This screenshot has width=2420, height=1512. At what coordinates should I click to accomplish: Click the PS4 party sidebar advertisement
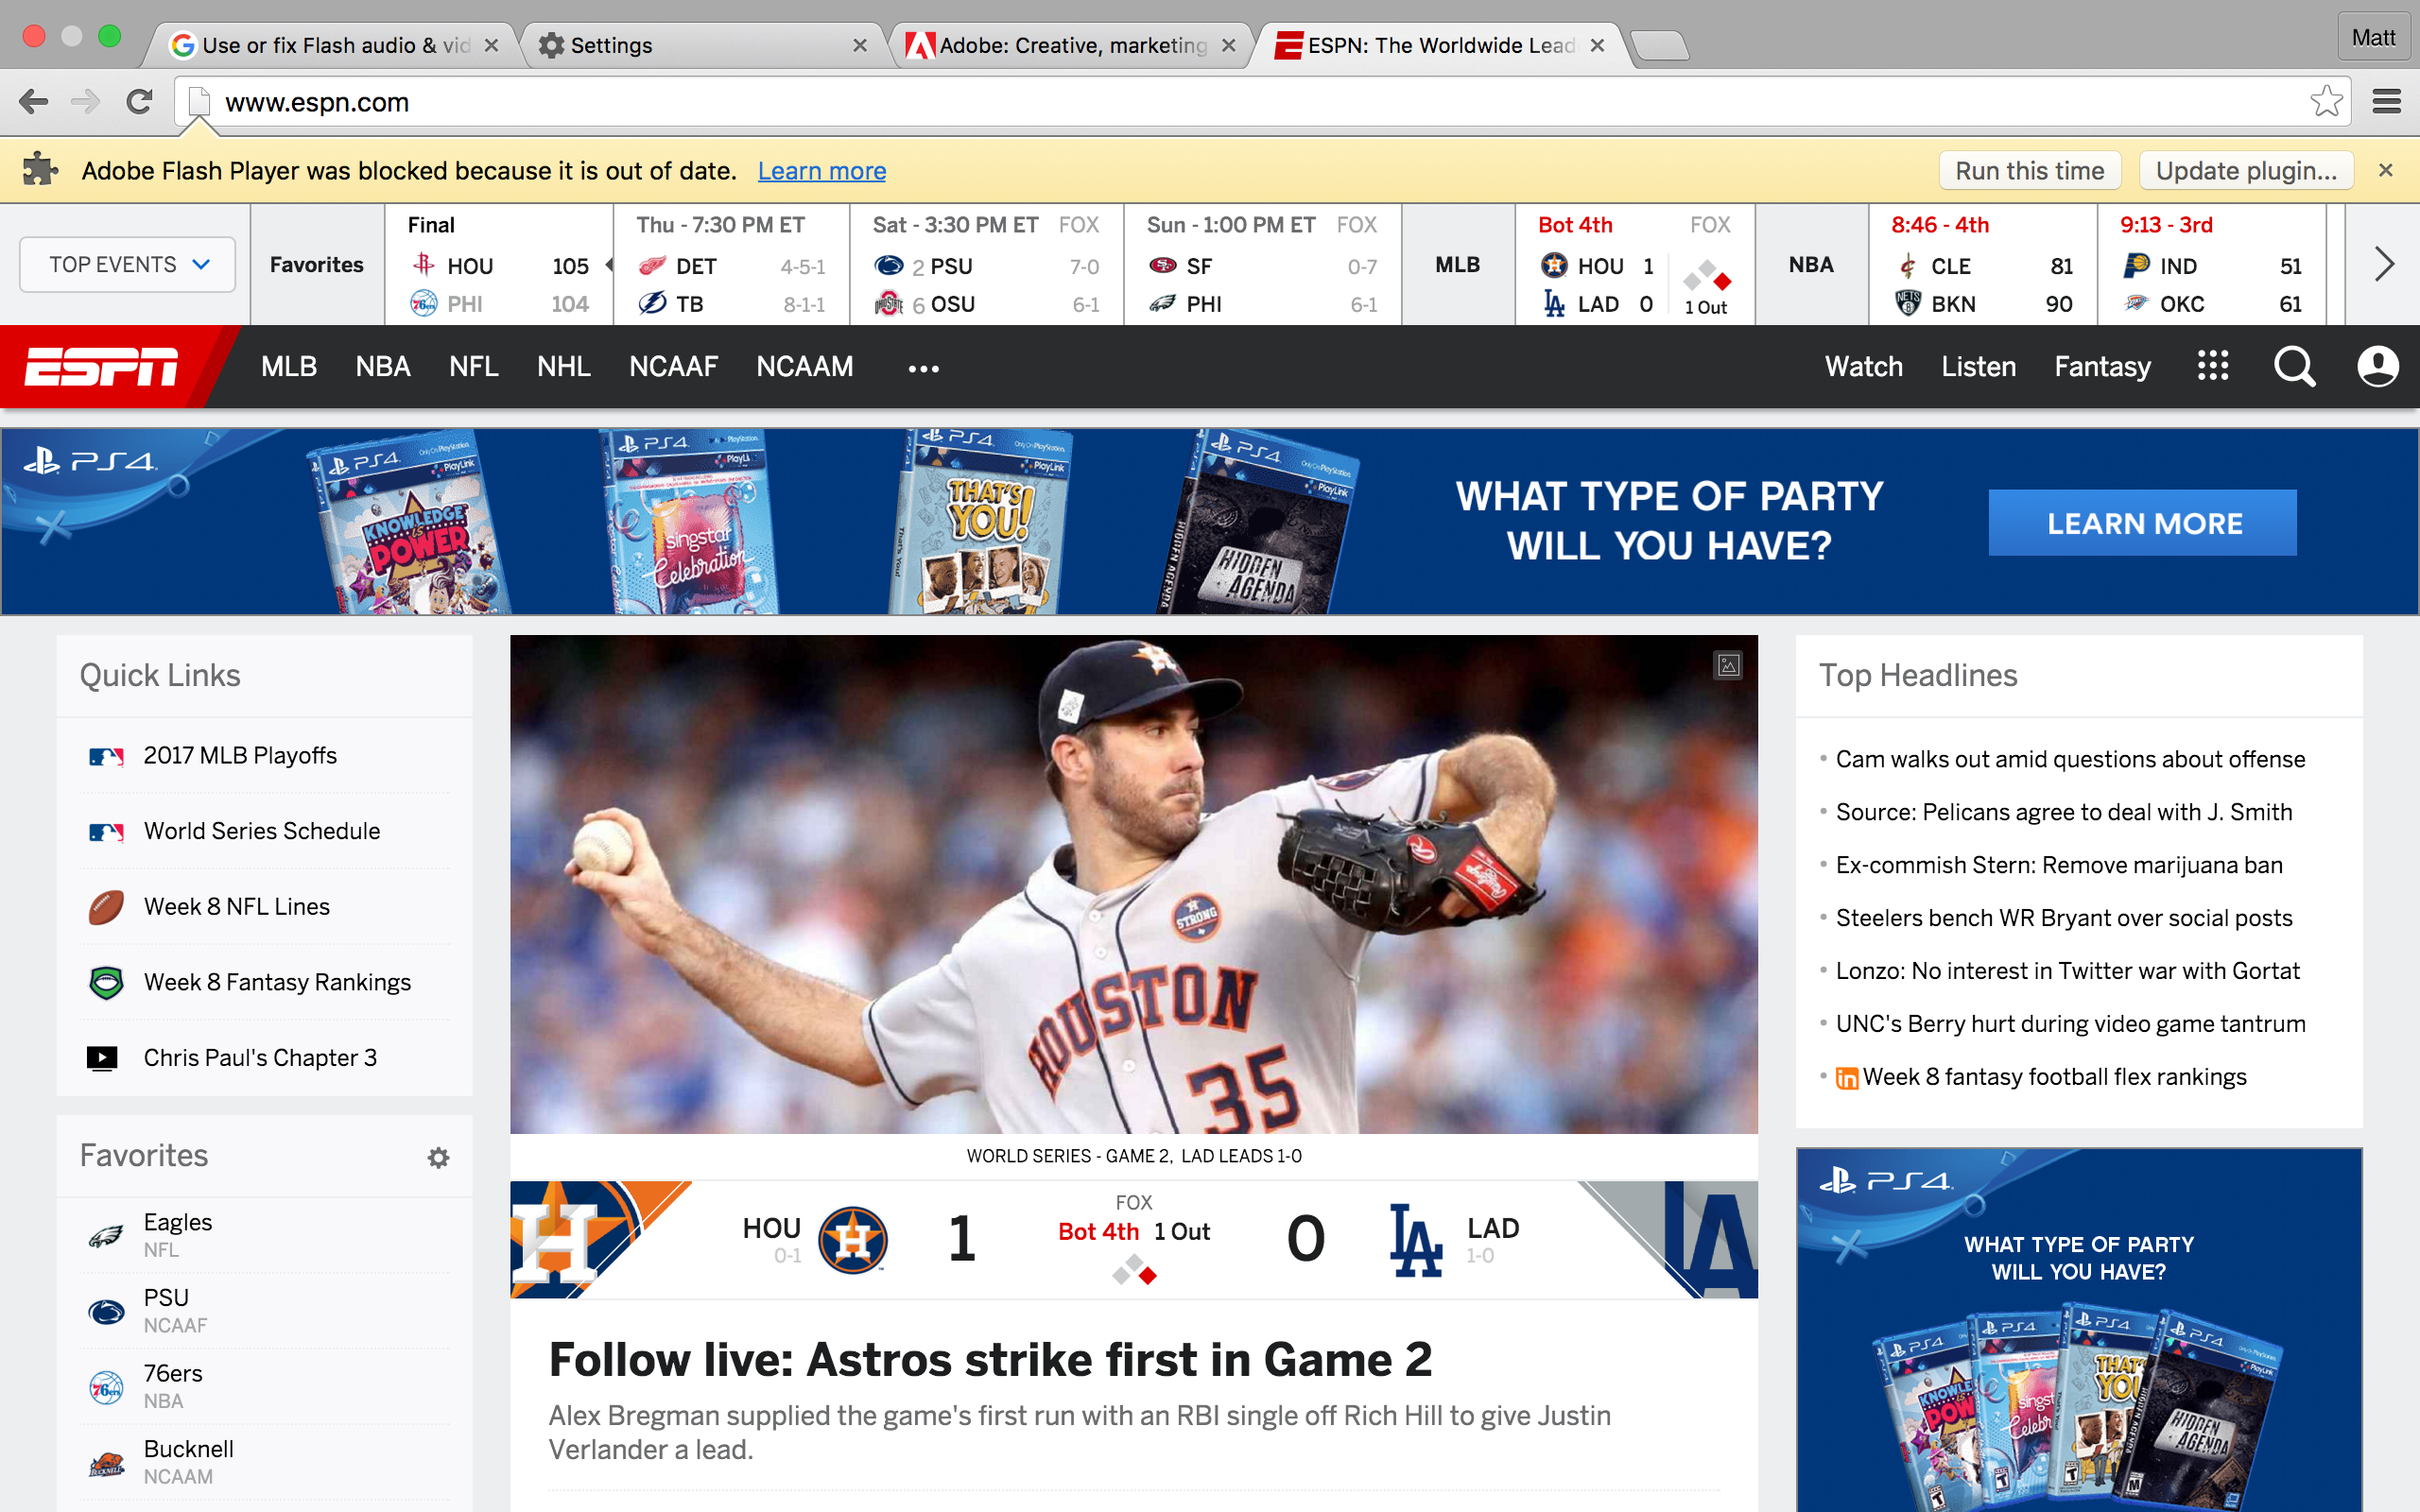coord(2079,1330)
